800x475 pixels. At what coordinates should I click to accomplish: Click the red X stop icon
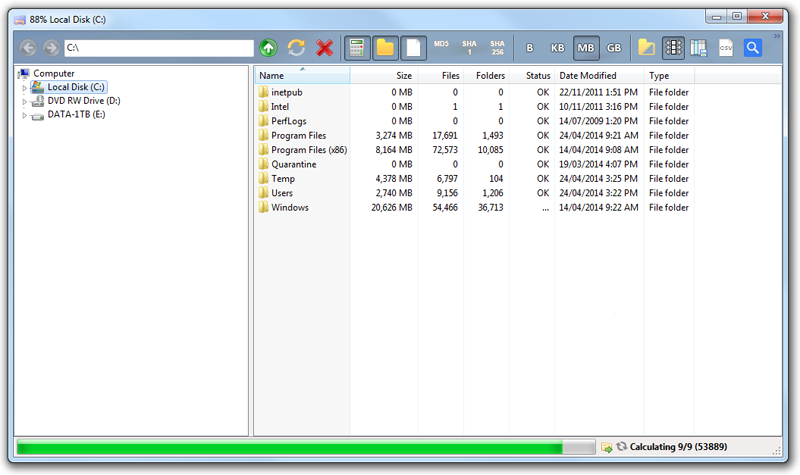point(324,48)
